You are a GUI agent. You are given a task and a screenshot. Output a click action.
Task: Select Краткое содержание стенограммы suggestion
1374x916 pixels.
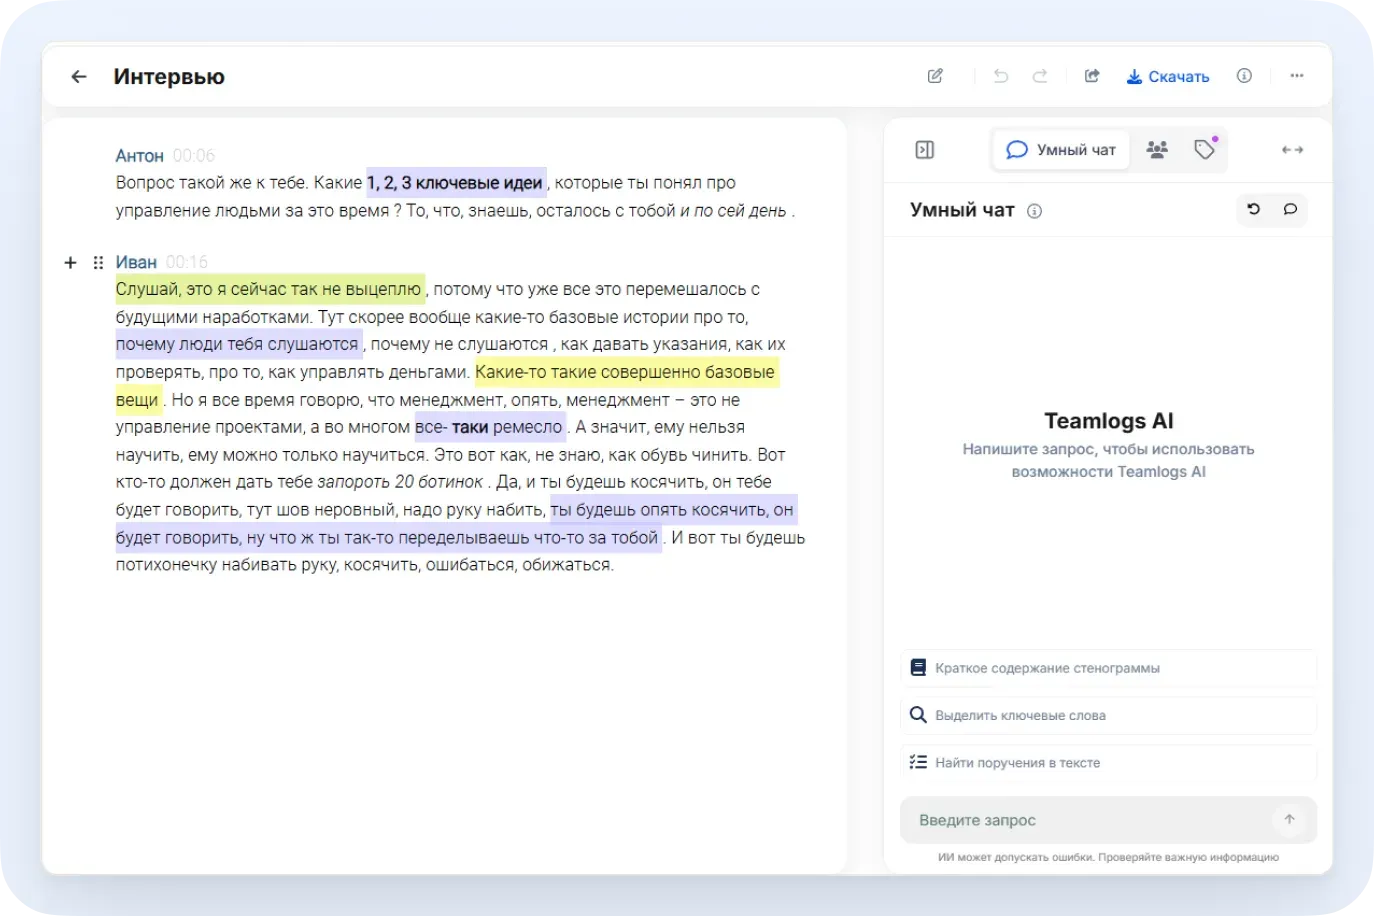click(x=1109, y=668)
